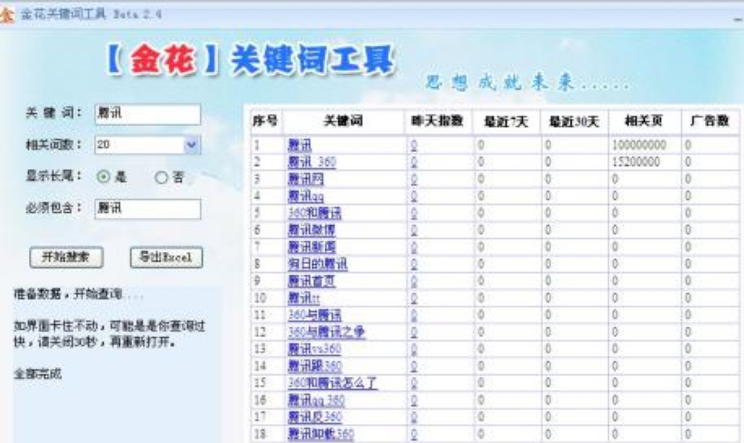Open the 相关词数 dropdown arrow

click(192, 145)
